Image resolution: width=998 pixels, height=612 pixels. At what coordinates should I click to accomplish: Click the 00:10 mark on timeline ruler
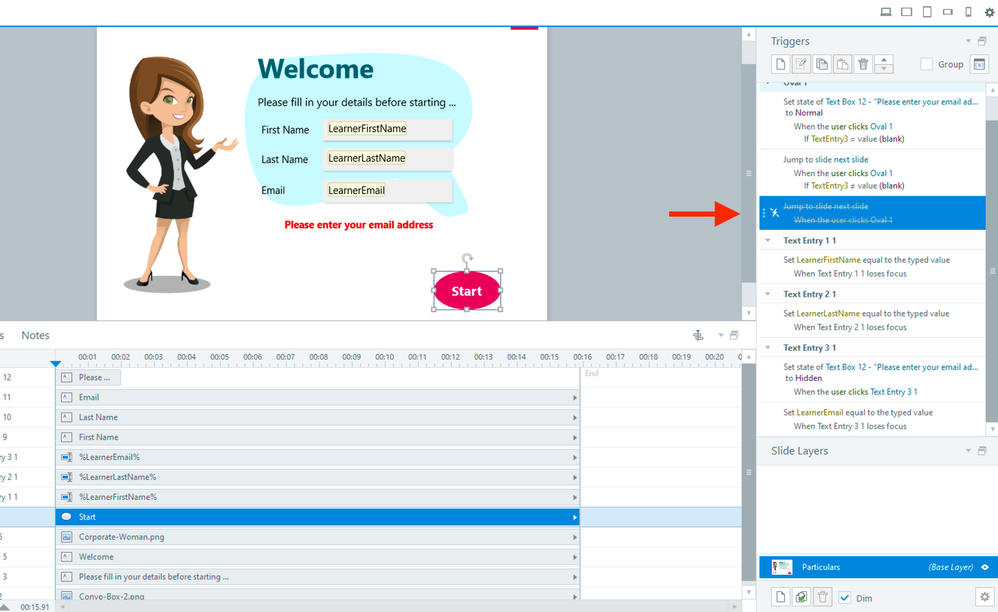pos(384,357)
